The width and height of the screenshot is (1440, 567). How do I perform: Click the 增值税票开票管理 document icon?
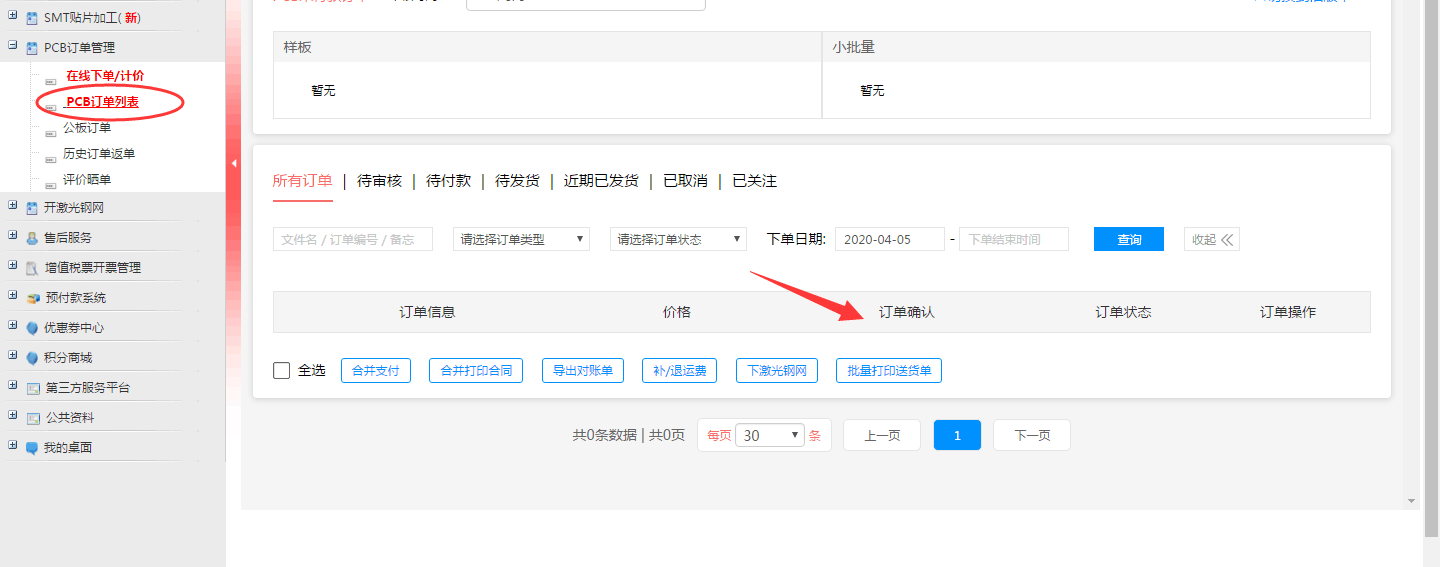pos(32,268)
